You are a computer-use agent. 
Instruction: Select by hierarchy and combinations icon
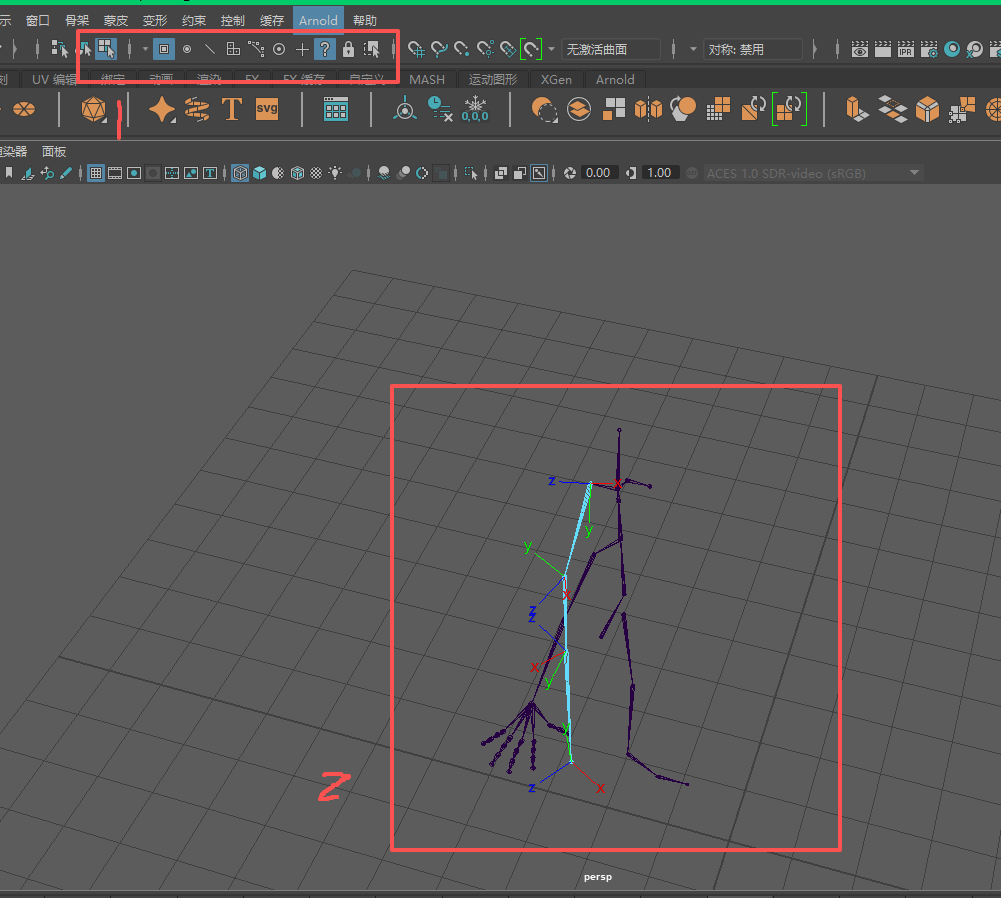click(x=59, y=49)
